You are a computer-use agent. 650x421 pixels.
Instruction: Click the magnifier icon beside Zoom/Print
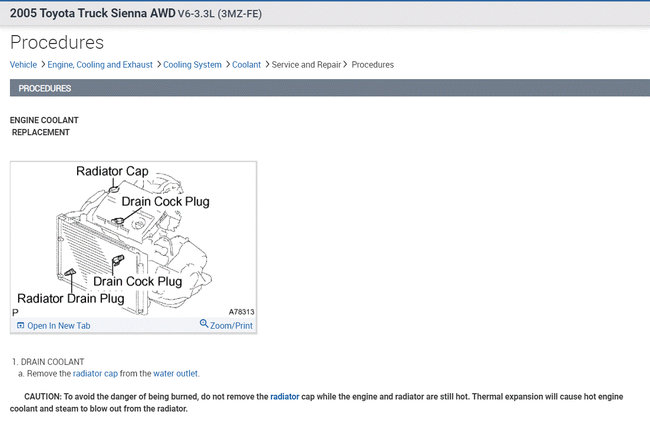coord(204,323)
